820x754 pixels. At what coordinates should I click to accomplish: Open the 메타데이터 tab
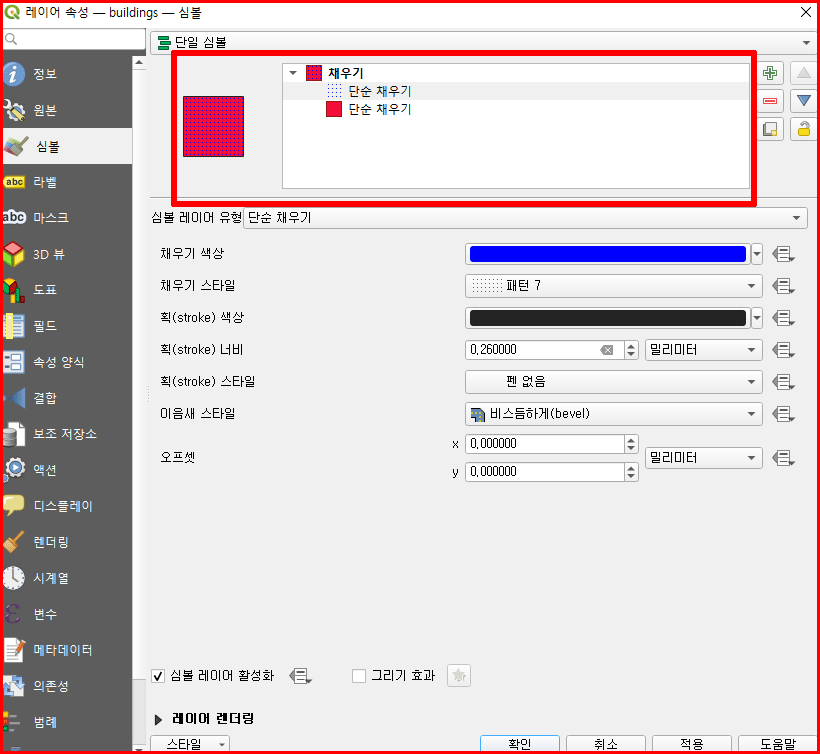(67, 650)
